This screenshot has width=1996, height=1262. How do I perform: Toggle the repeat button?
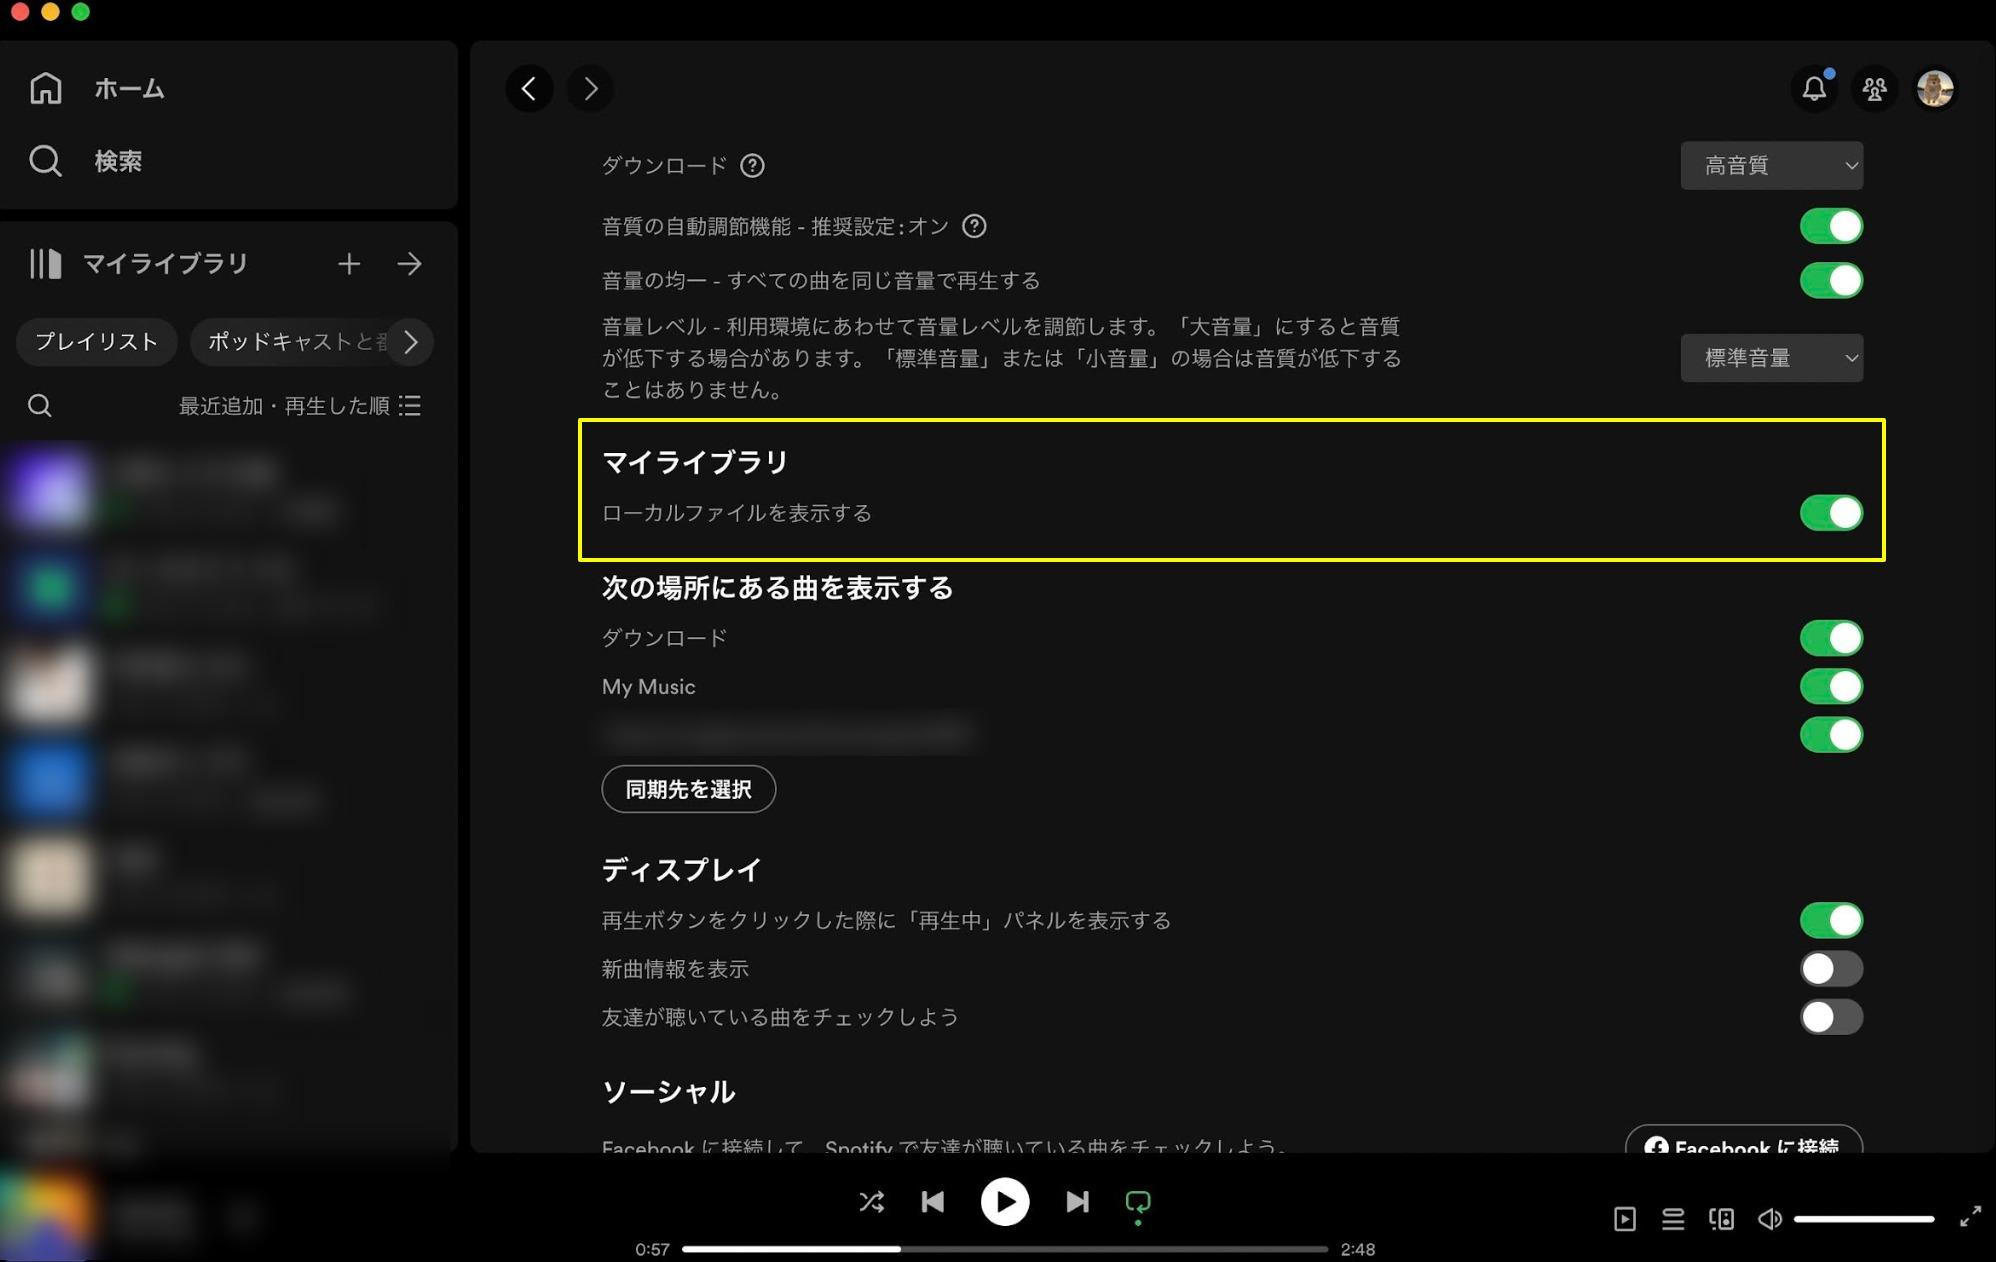(1138, 1203)
